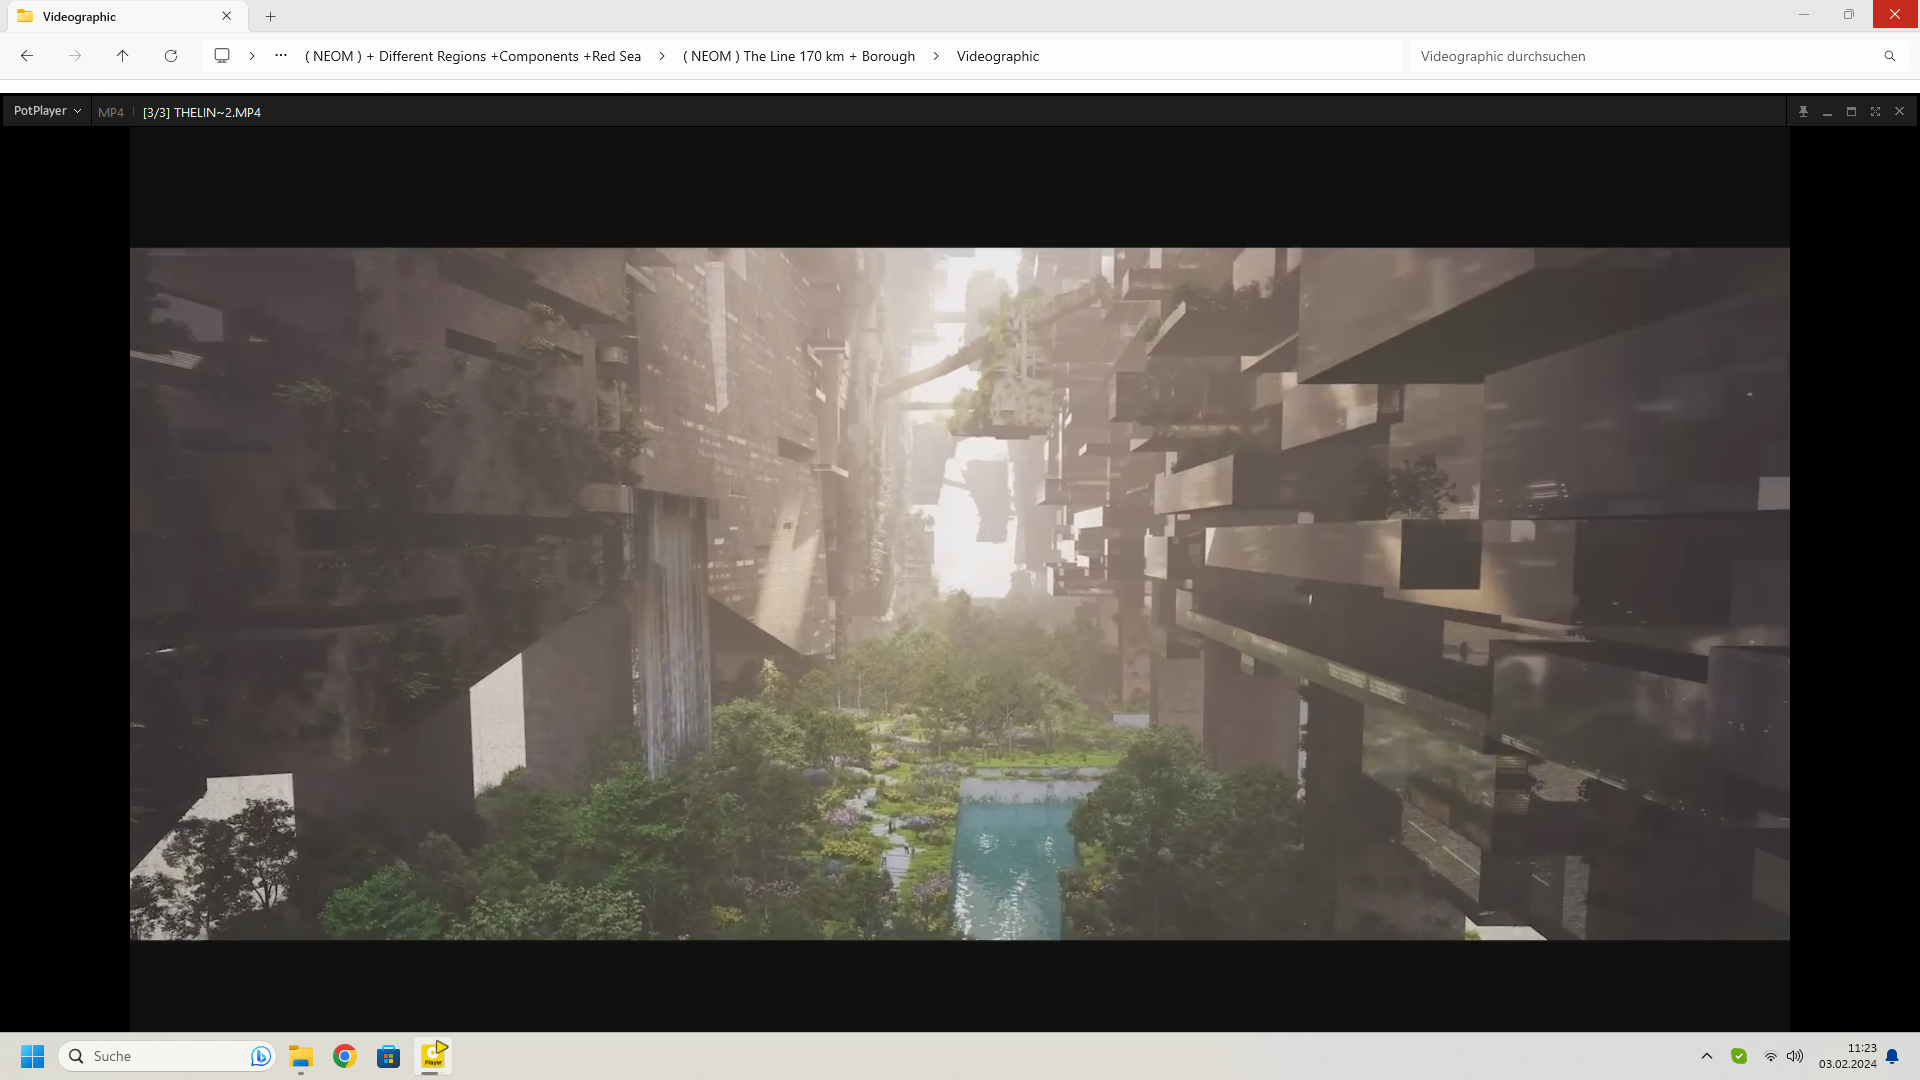Image resolution: width=1920 pixels, height=1080 pixels.
Task: Open Bing chat from the search box
Action: (x=260, y=1056)
